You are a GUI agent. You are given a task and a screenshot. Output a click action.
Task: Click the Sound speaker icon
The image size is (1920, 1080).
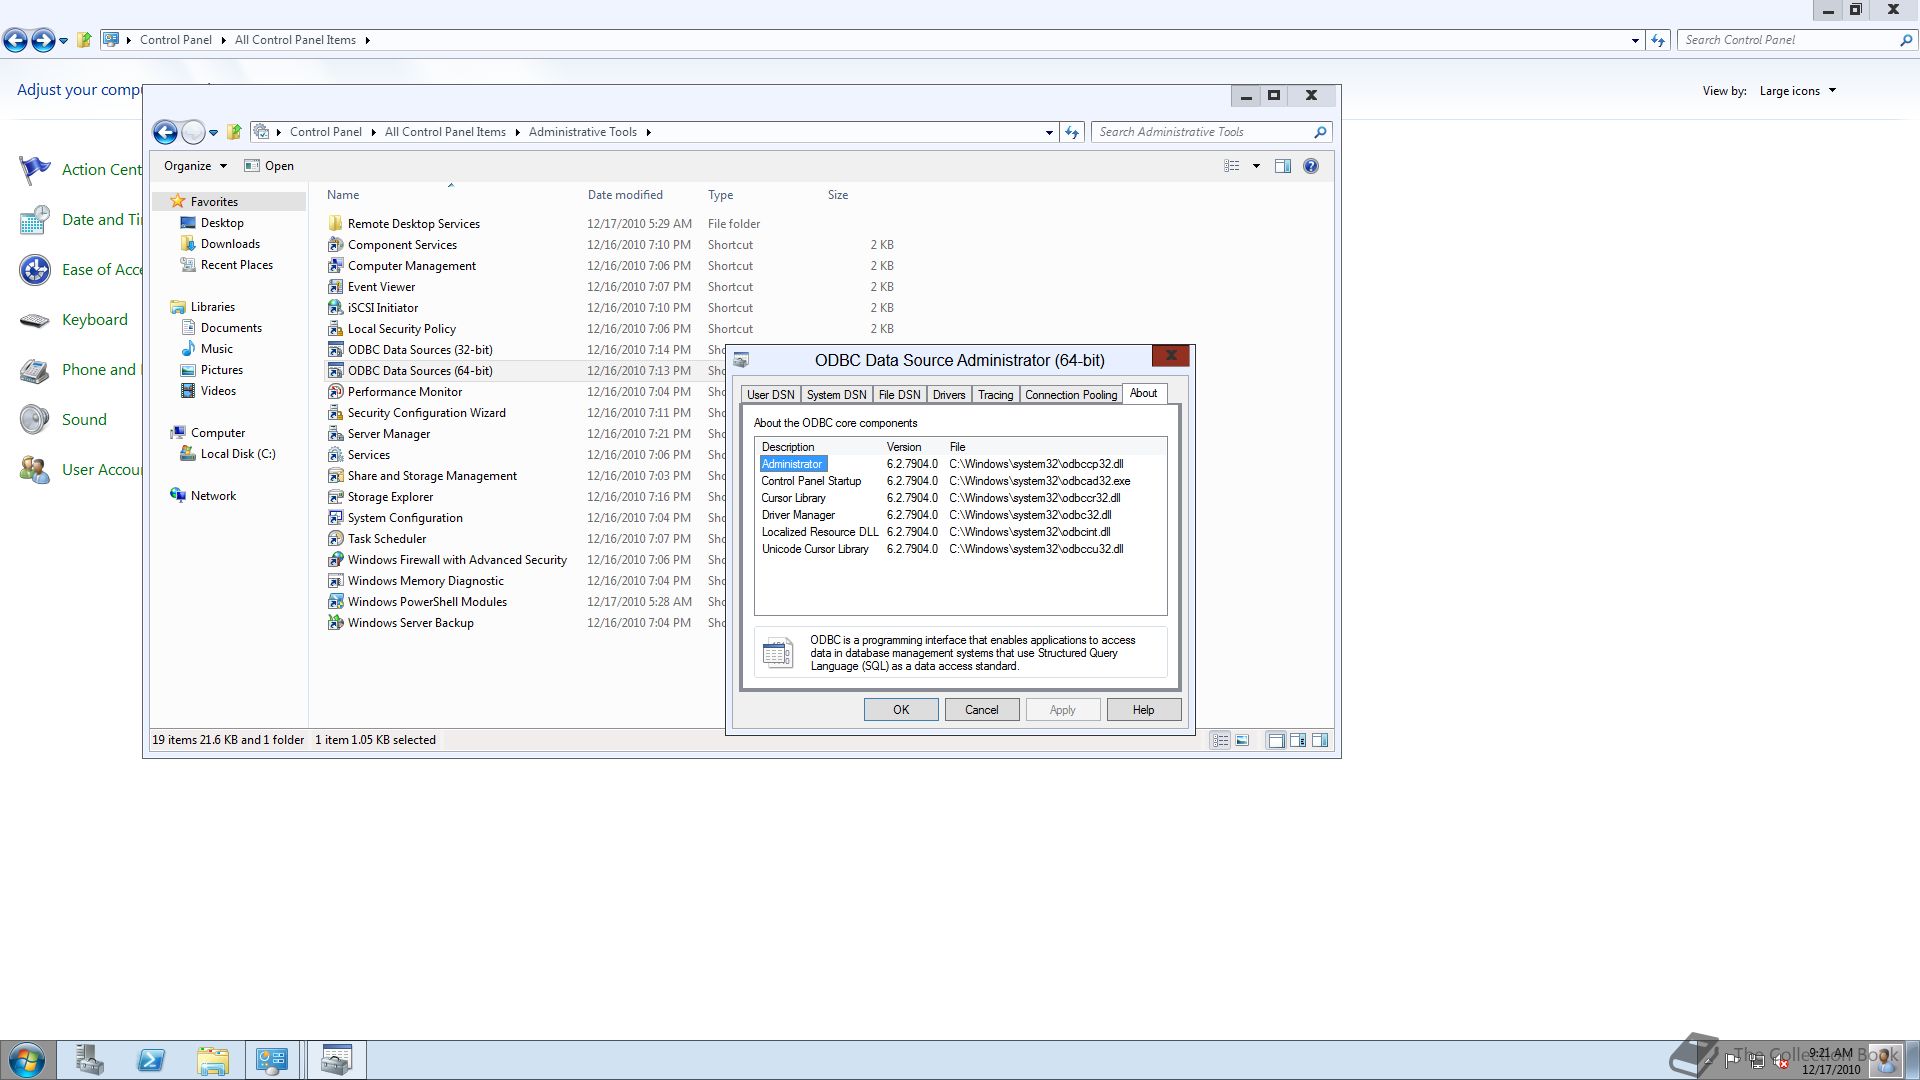[x=35, y=420]
